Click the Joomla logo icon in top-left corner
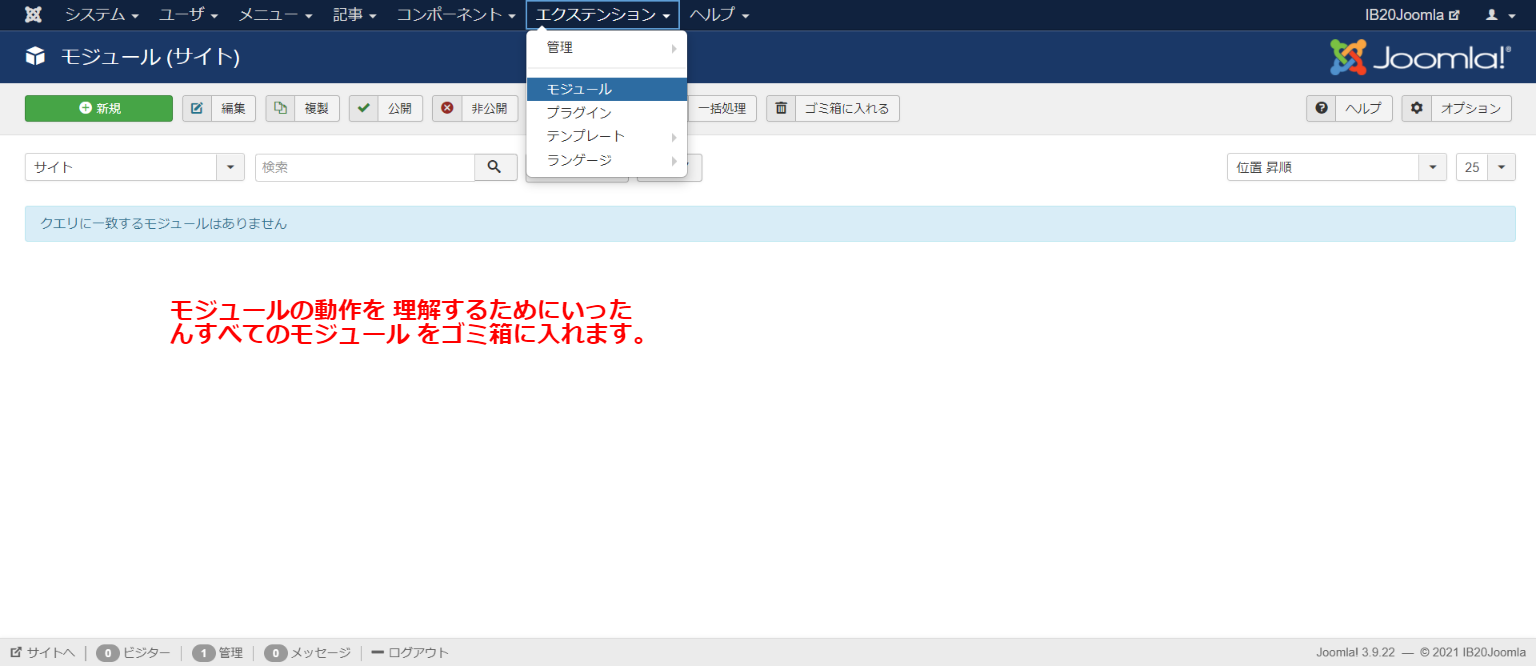The height and width of the screenshot is (666, 1536). point(33,15)
